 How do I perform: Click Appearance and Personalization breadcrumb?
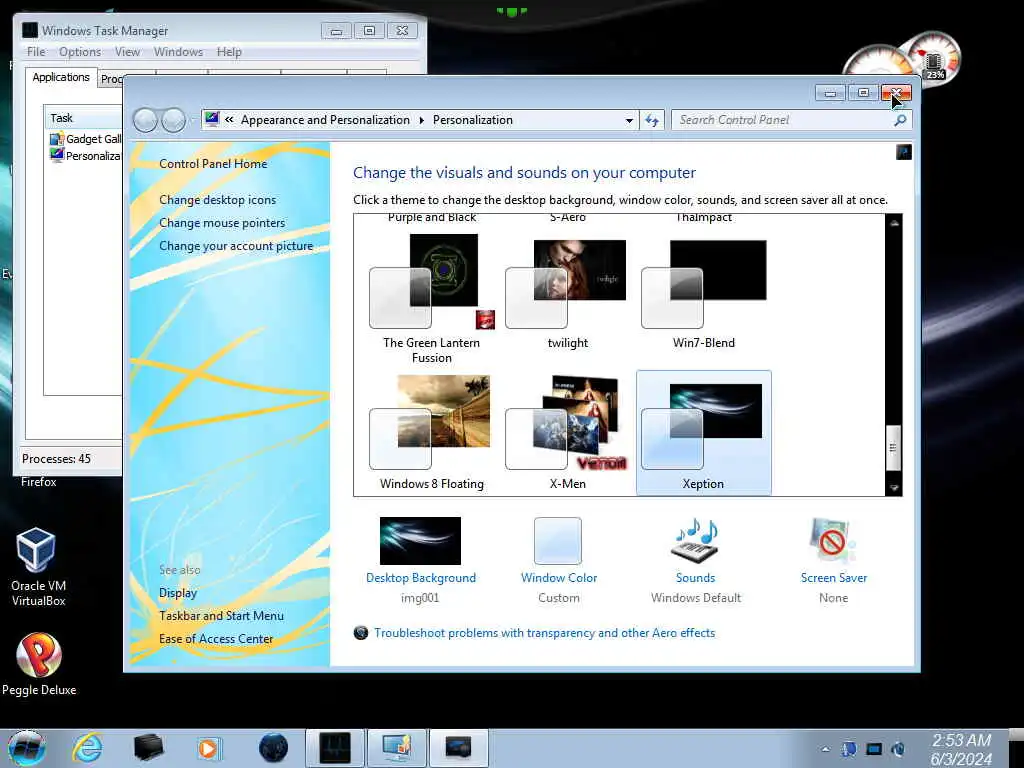[x=325, y=120]
